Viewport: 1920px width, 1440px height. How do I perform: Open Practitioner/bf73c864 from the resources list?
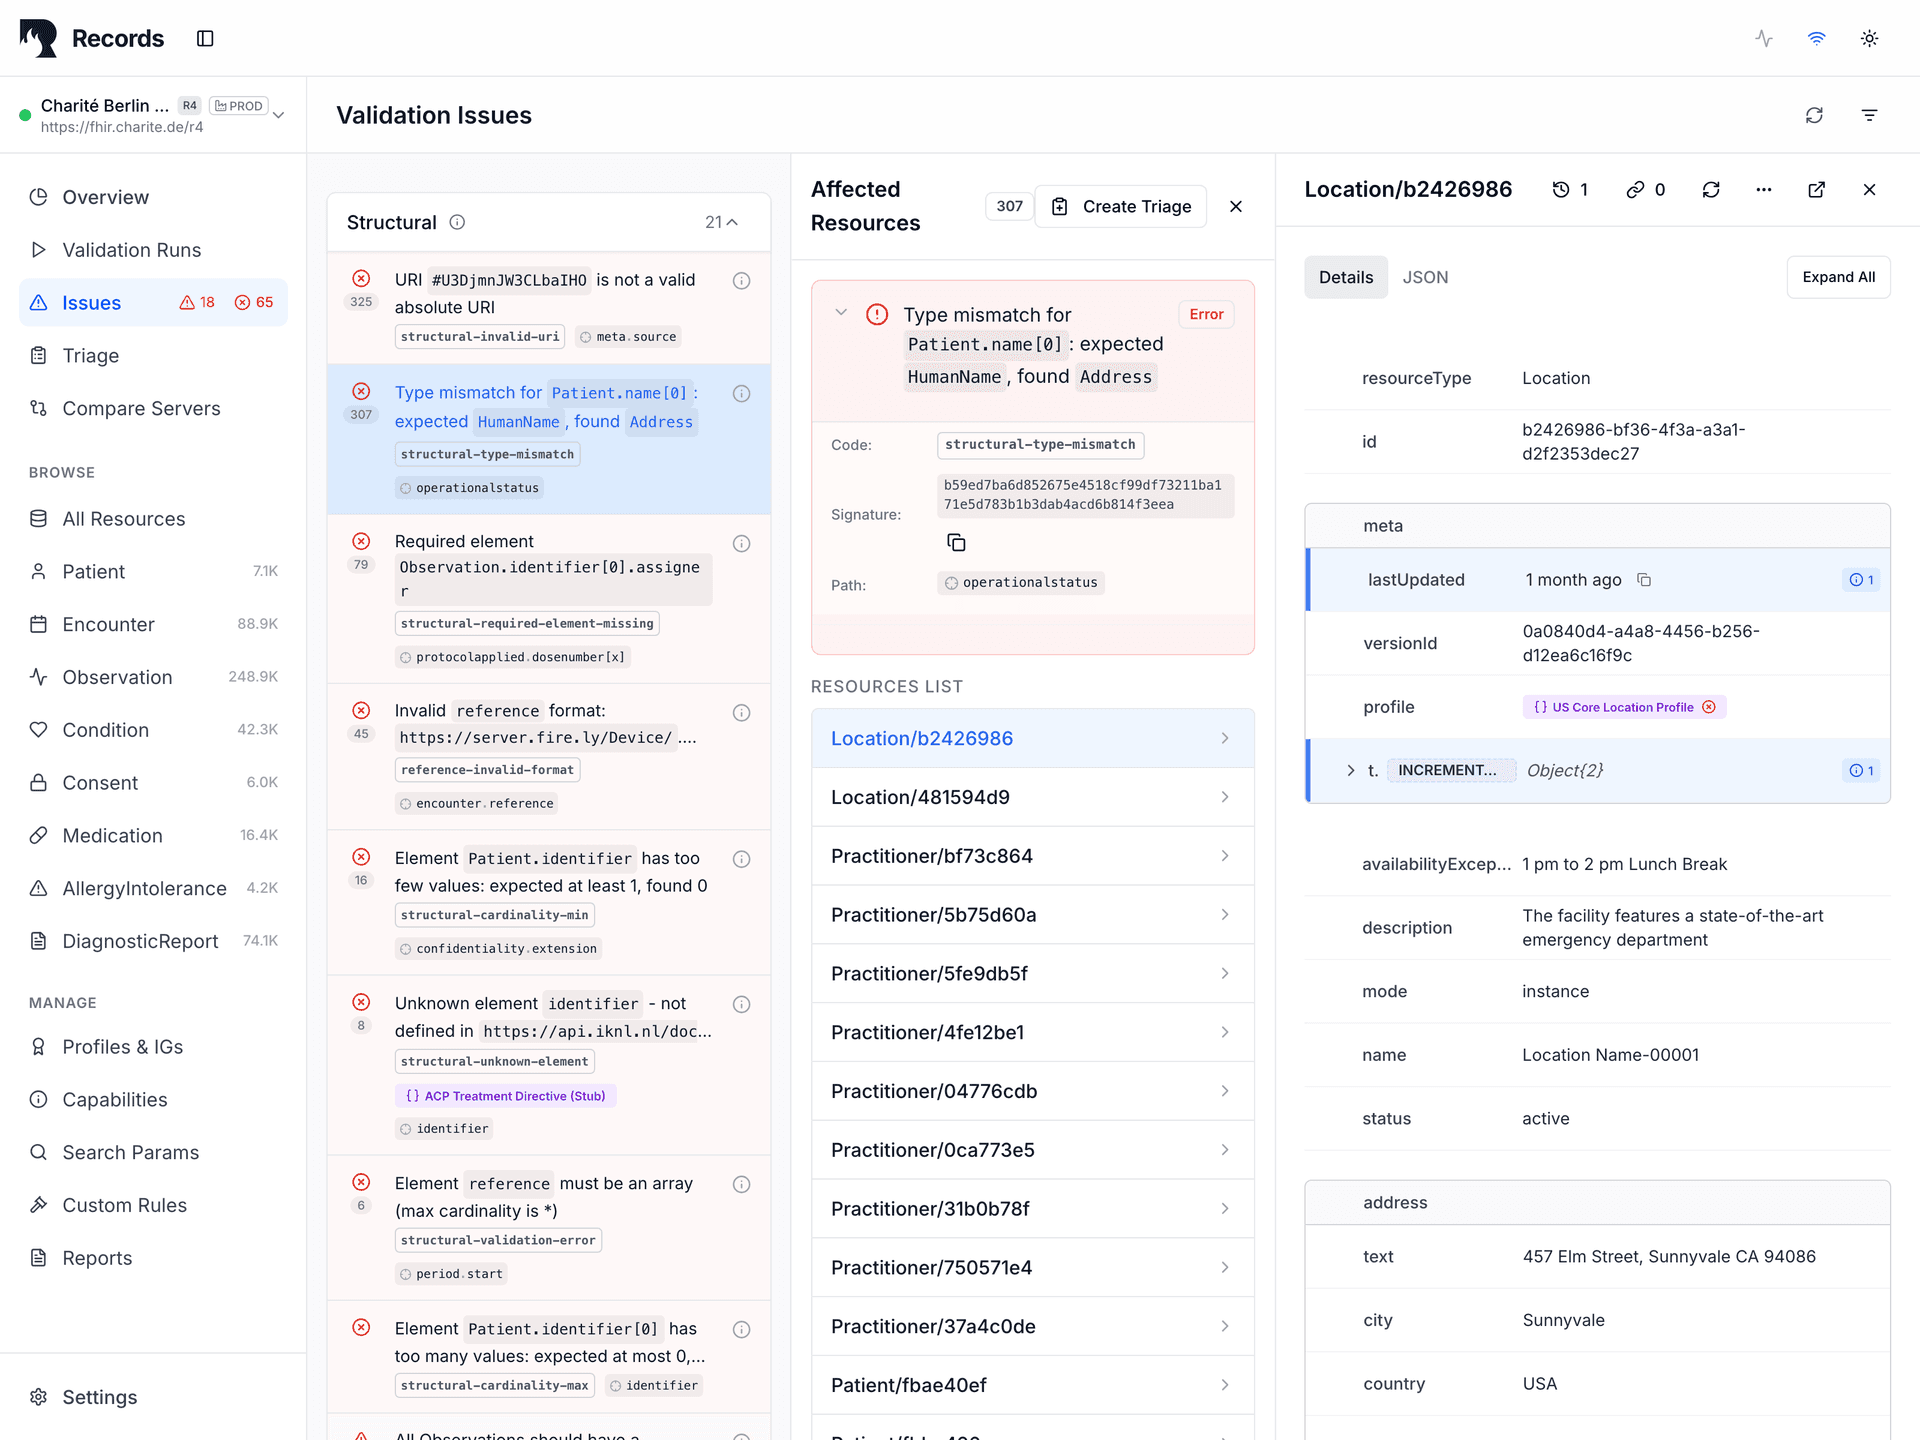coord(1032,856)
